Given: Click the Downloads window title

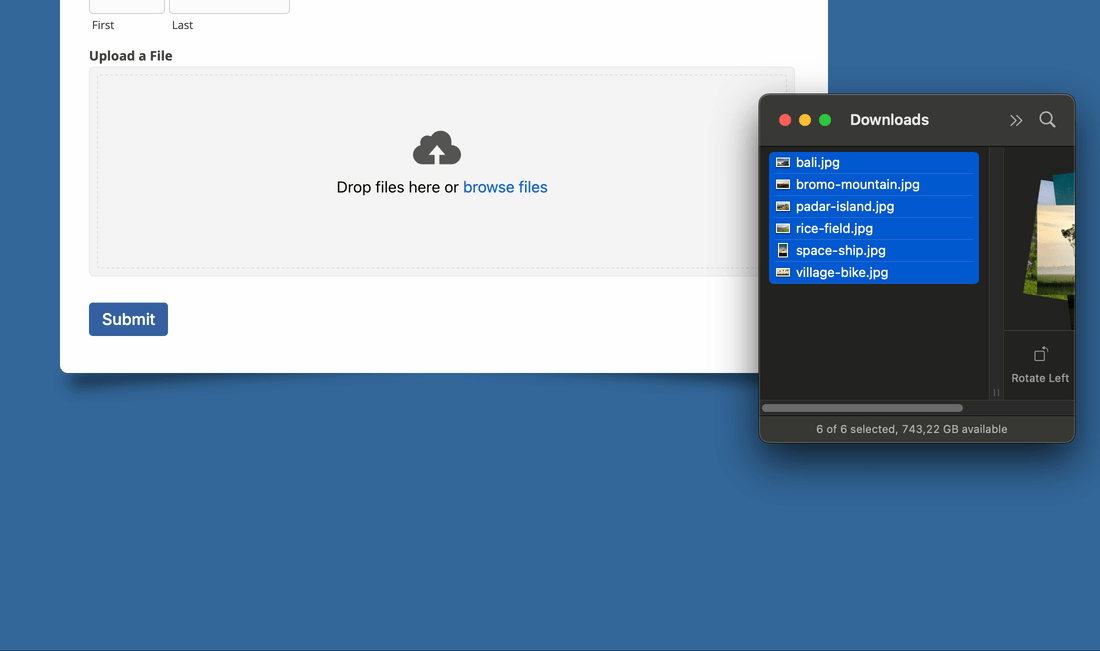Looking at the screenshot, I should point(889,119).
